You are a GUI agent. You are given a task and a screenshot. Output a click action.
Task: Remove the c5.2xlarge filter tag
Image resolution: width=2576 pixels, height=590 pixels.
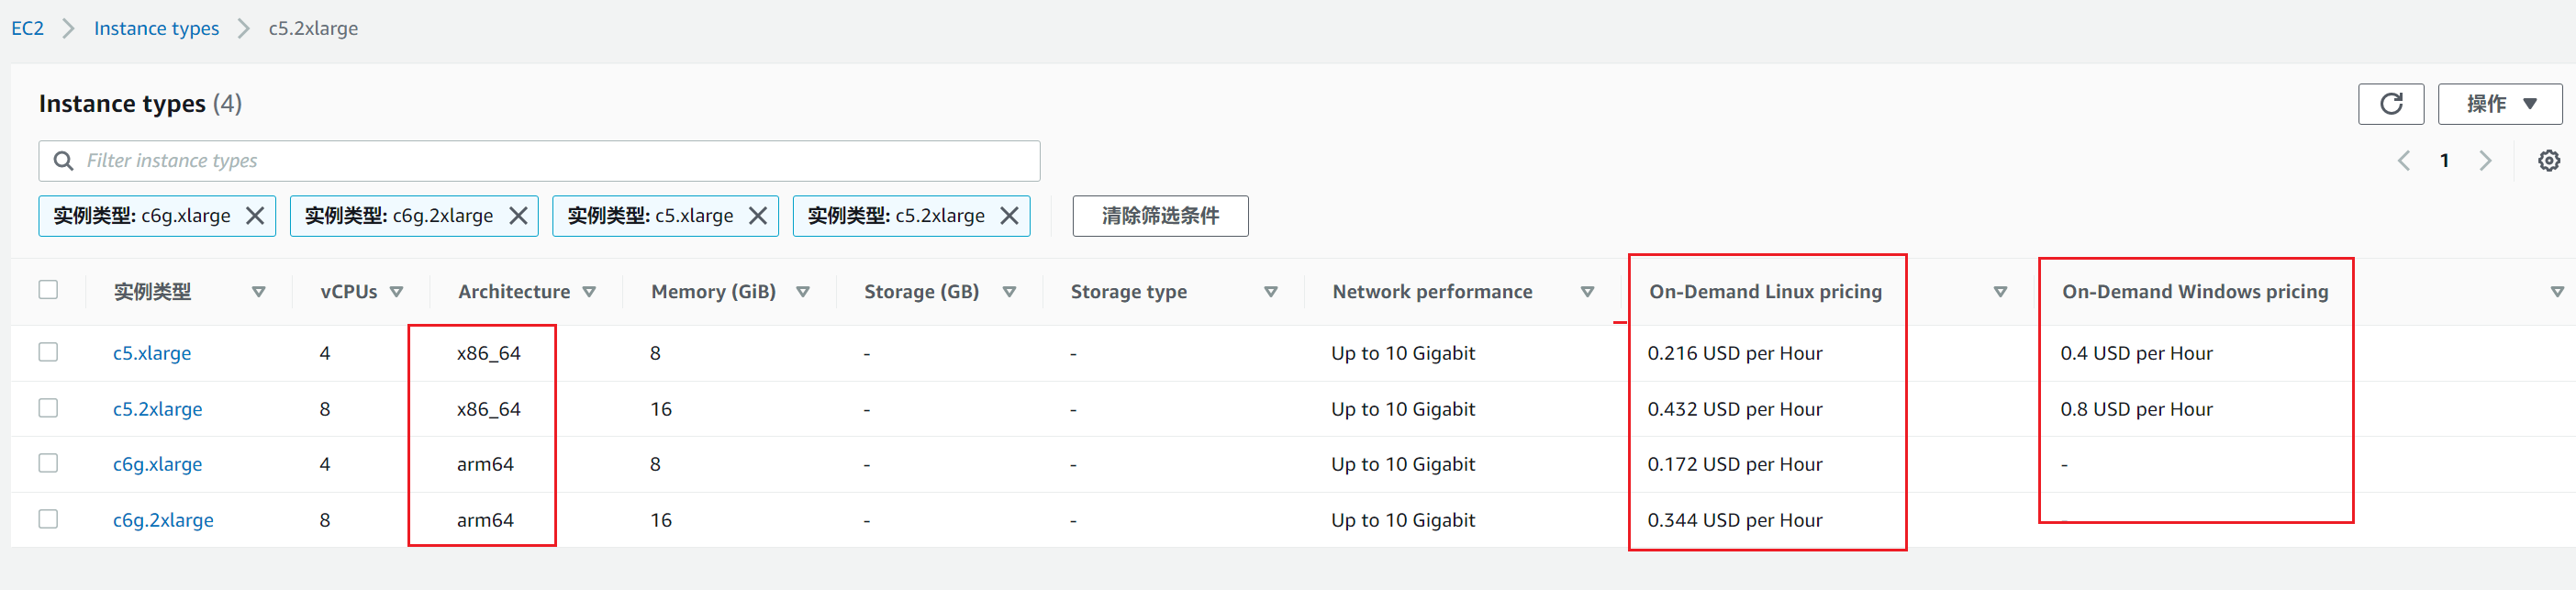tap(1009, 215)
